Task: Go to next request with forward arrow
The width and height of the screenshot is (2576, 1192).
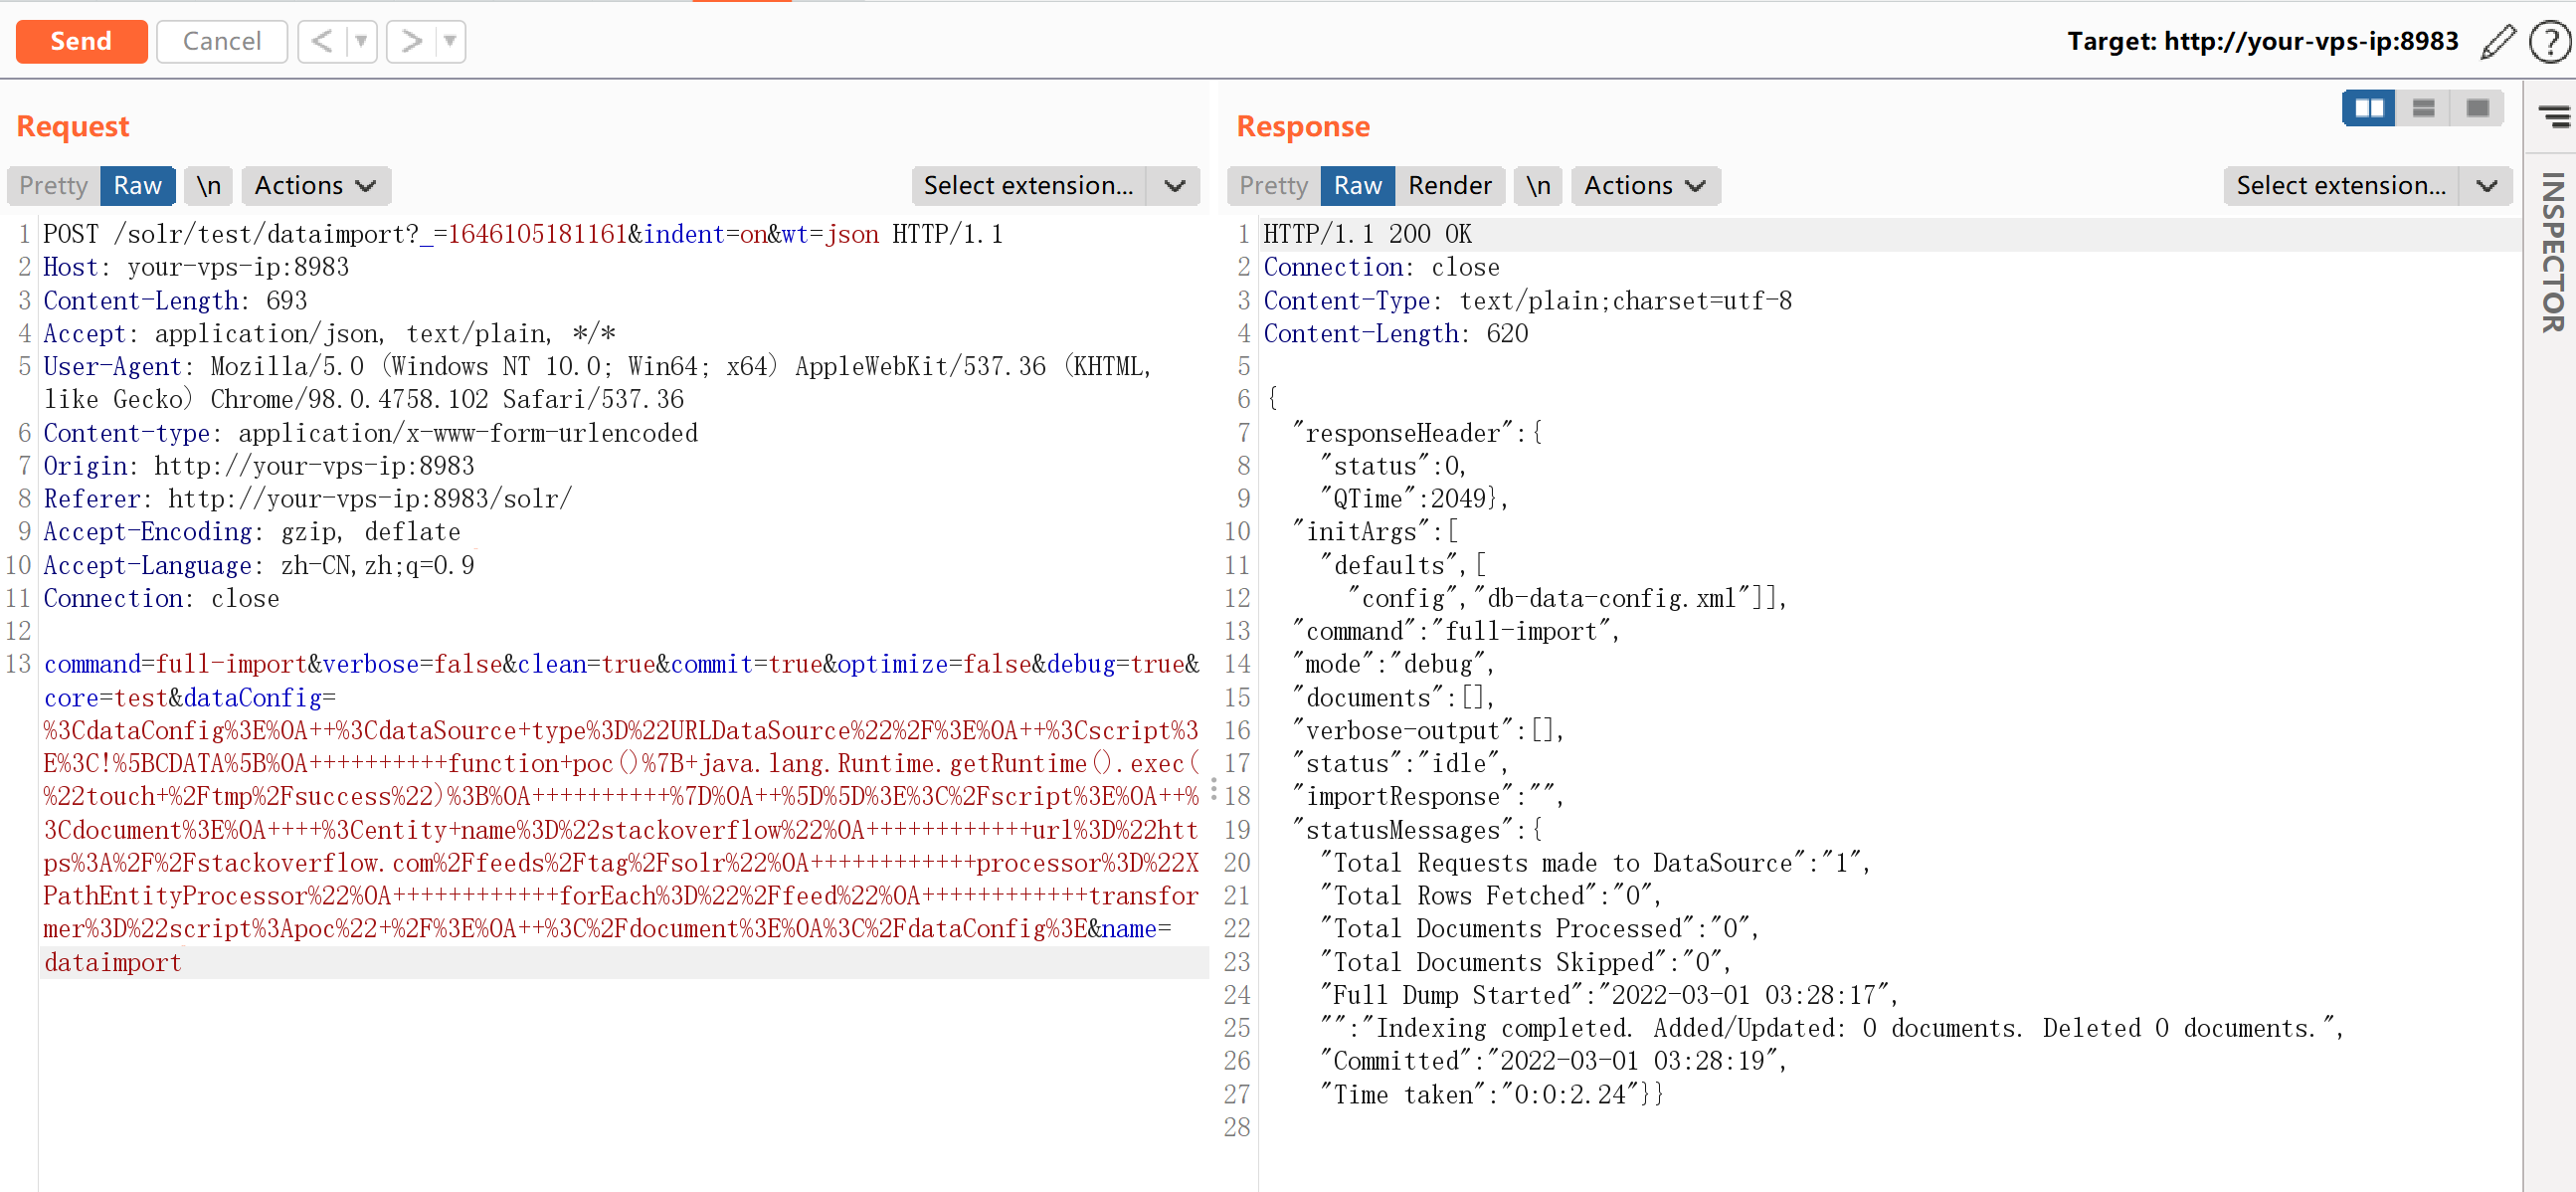Action: 411,42
